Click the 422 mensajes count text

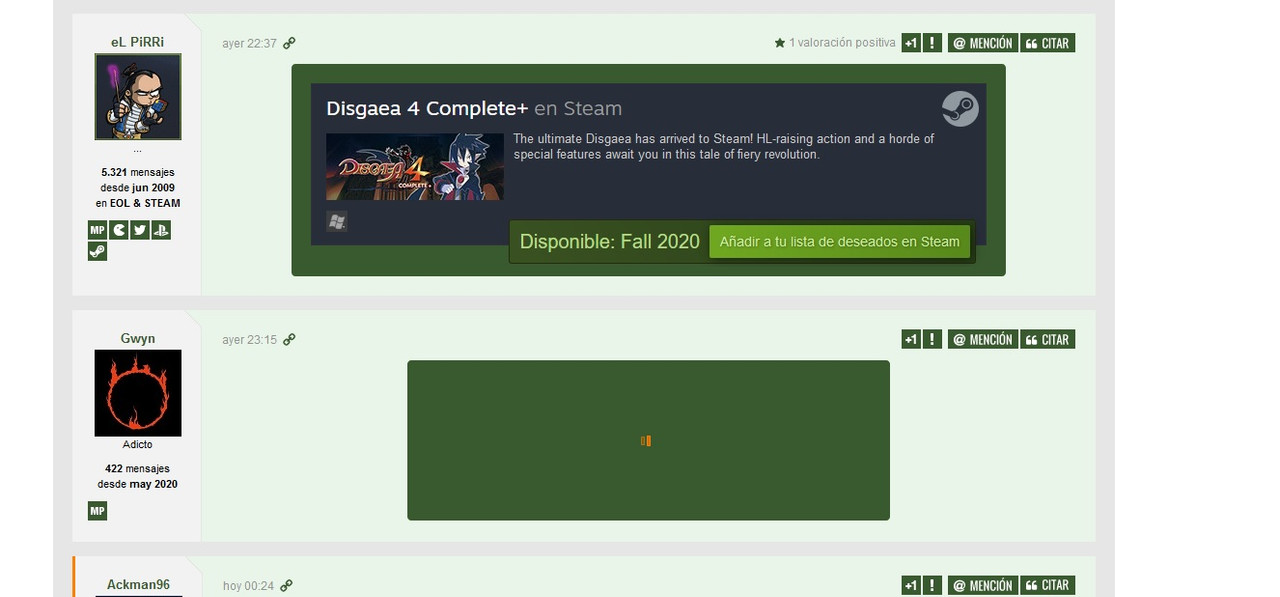[138, 468]
